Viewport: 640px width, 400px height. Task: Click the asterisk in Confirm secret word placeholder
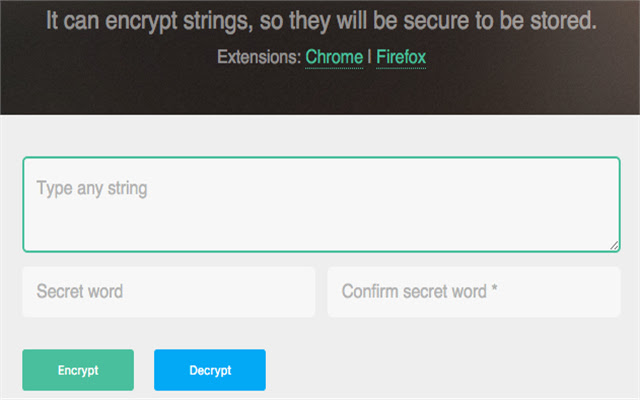[x=494, y=292]
